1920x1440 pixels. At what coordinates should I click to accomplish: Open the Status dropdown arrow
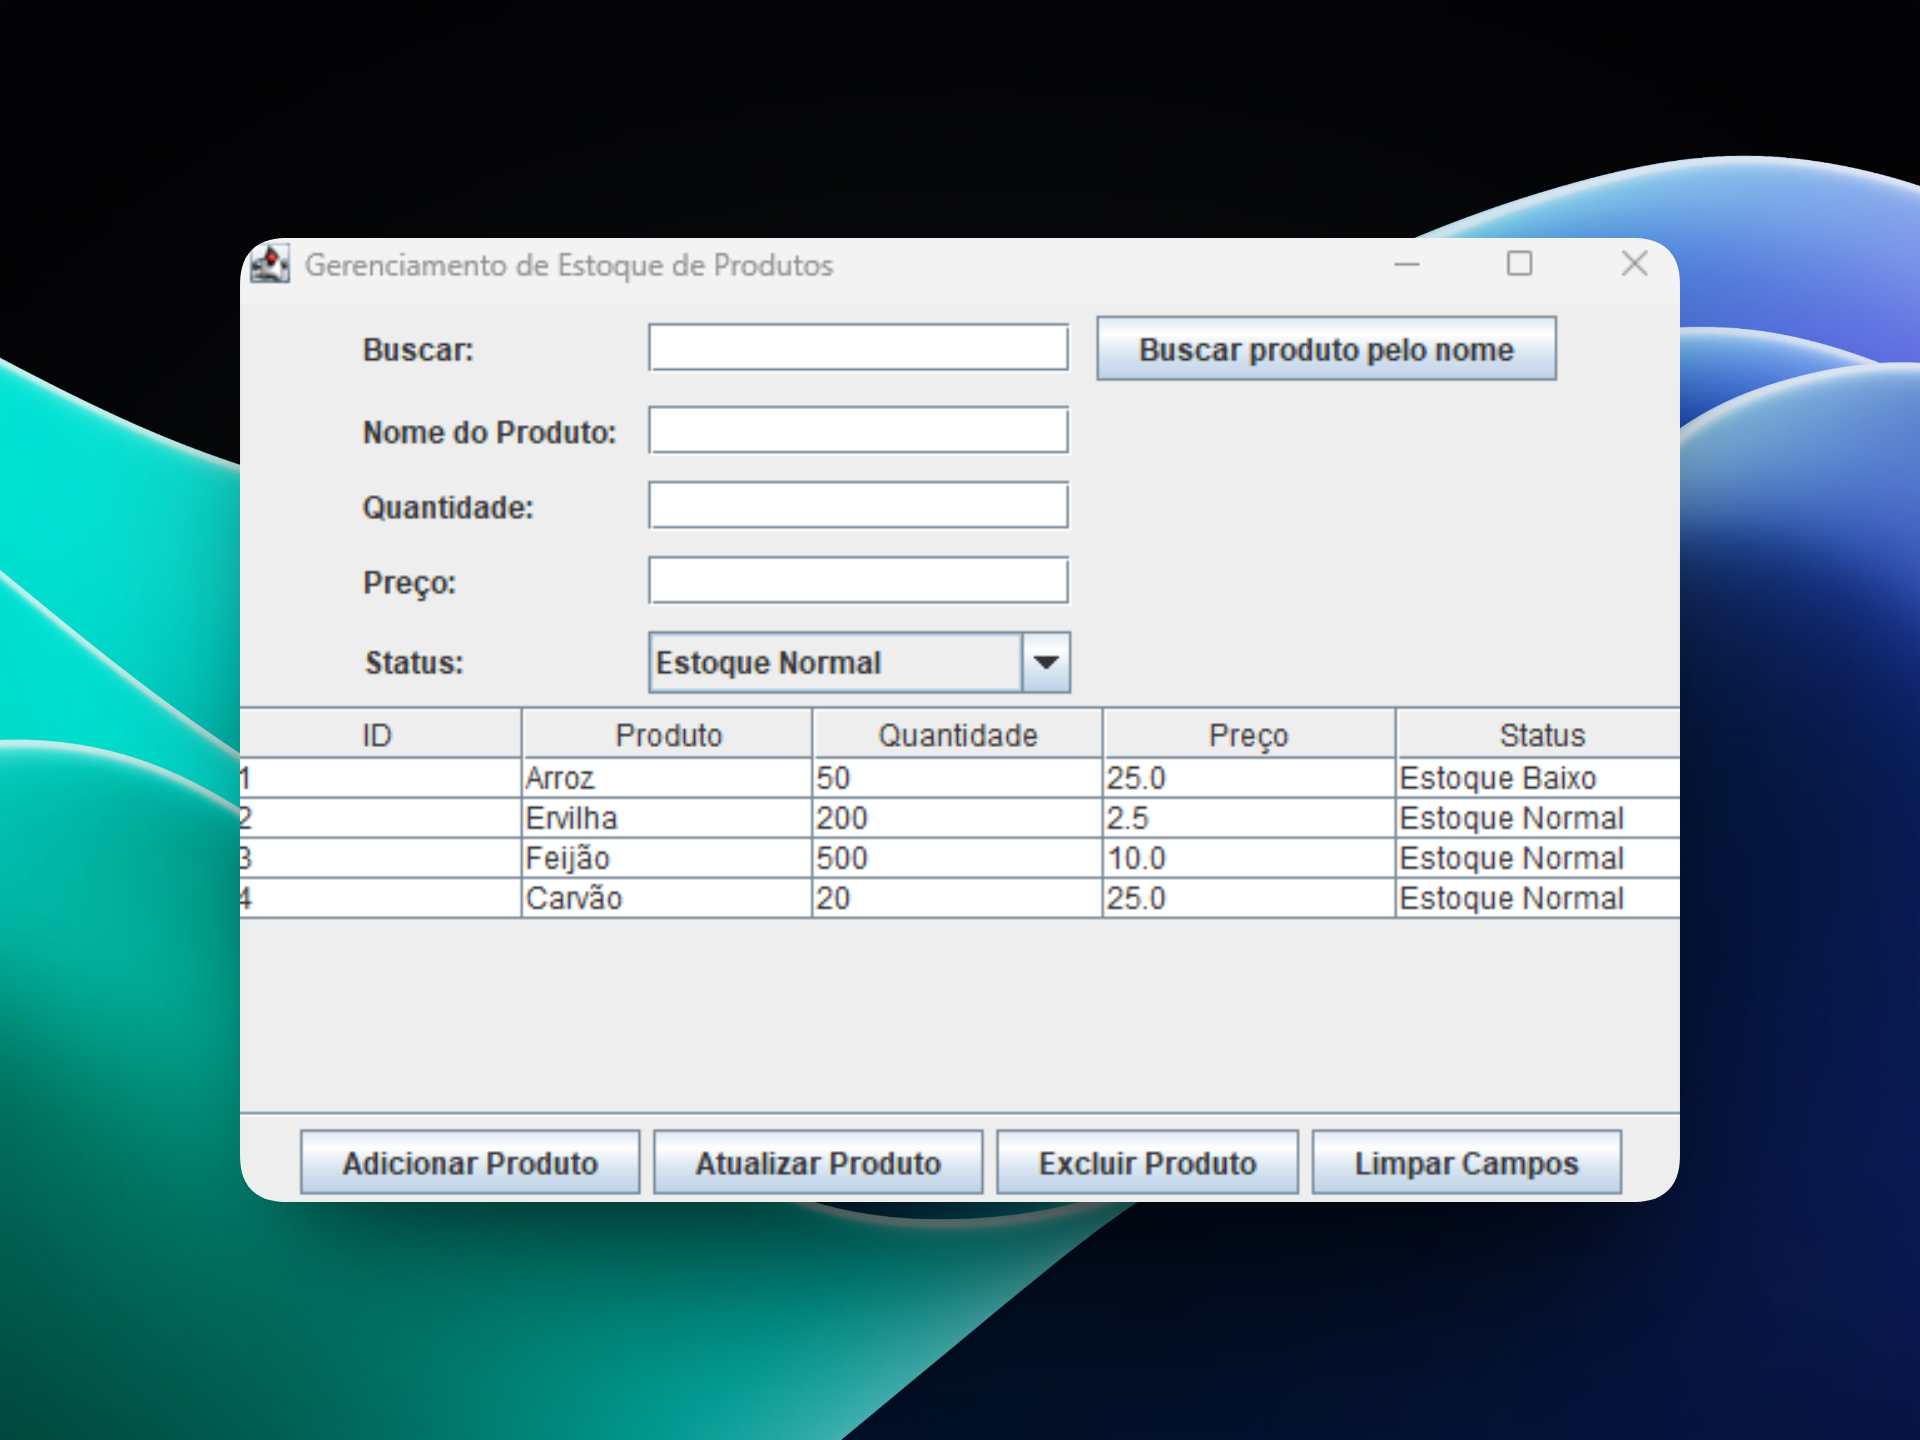click(1045, 662)
